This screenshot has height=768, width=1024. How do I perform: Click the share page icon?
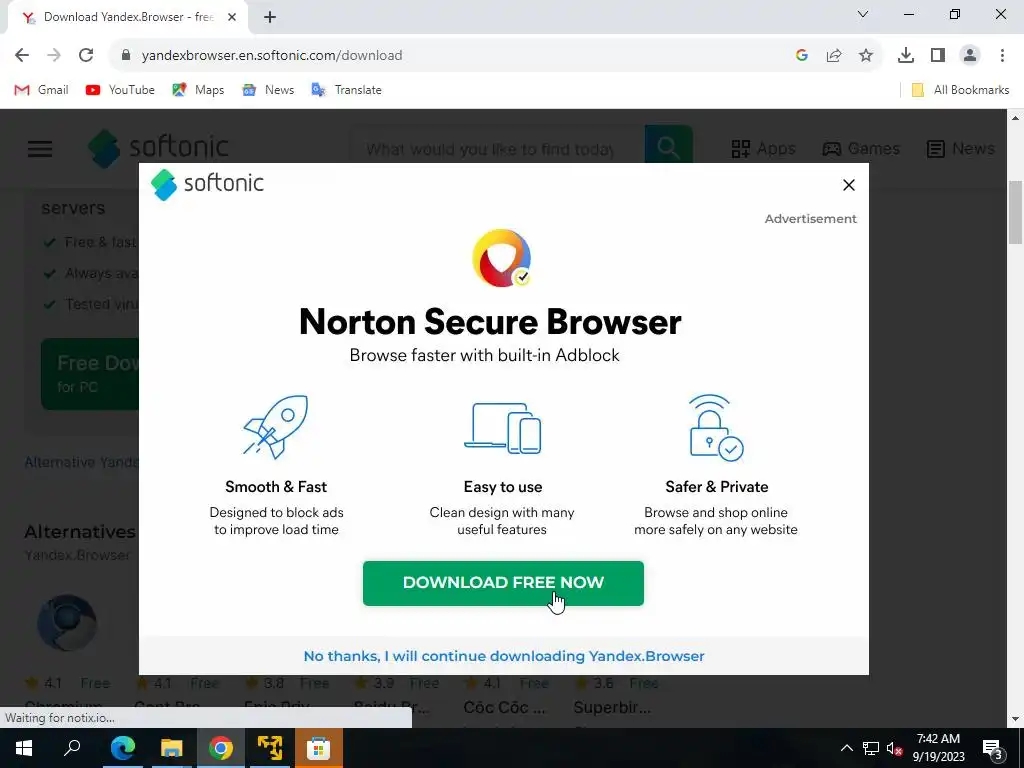coord(834,56)
